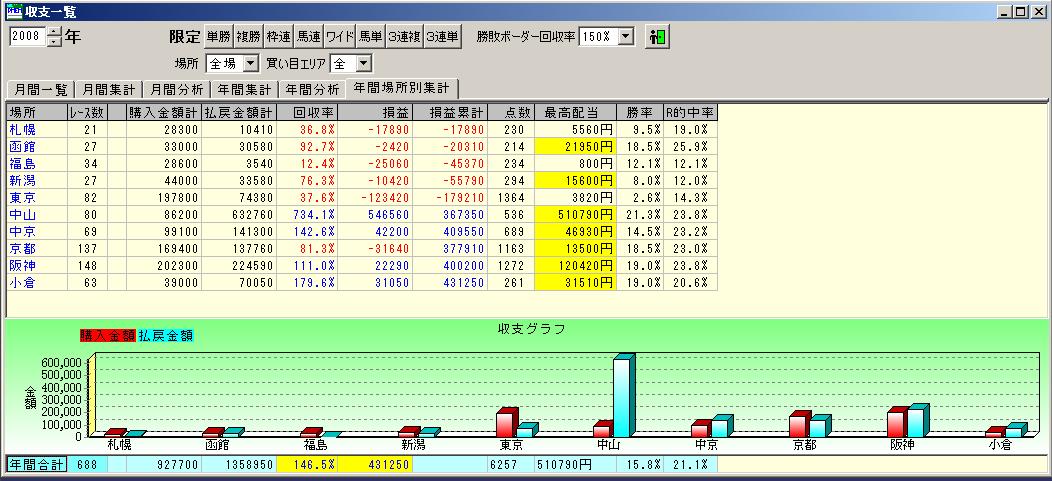Screen dimensions: 1052x481
Task: Increase the year with up arrow
Action: pyautogui.click(x=54, y=32)
